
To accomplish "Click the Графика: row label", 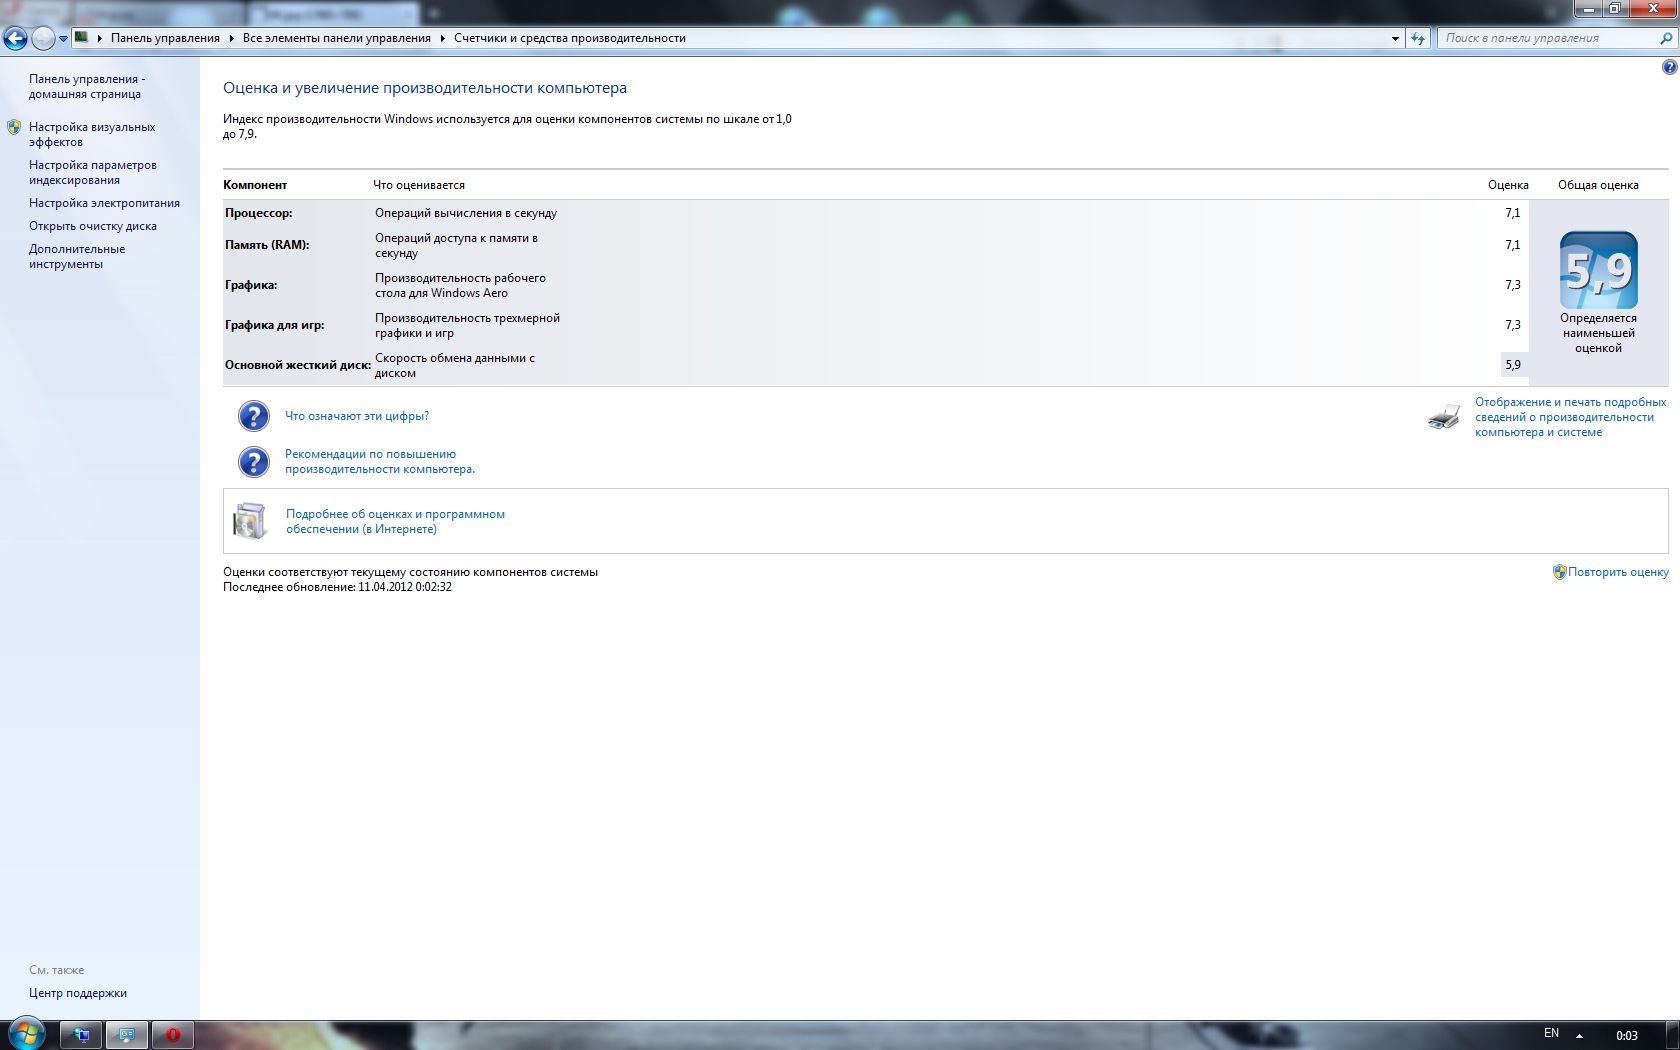I will pyautogui.click(x=251, y=285).
